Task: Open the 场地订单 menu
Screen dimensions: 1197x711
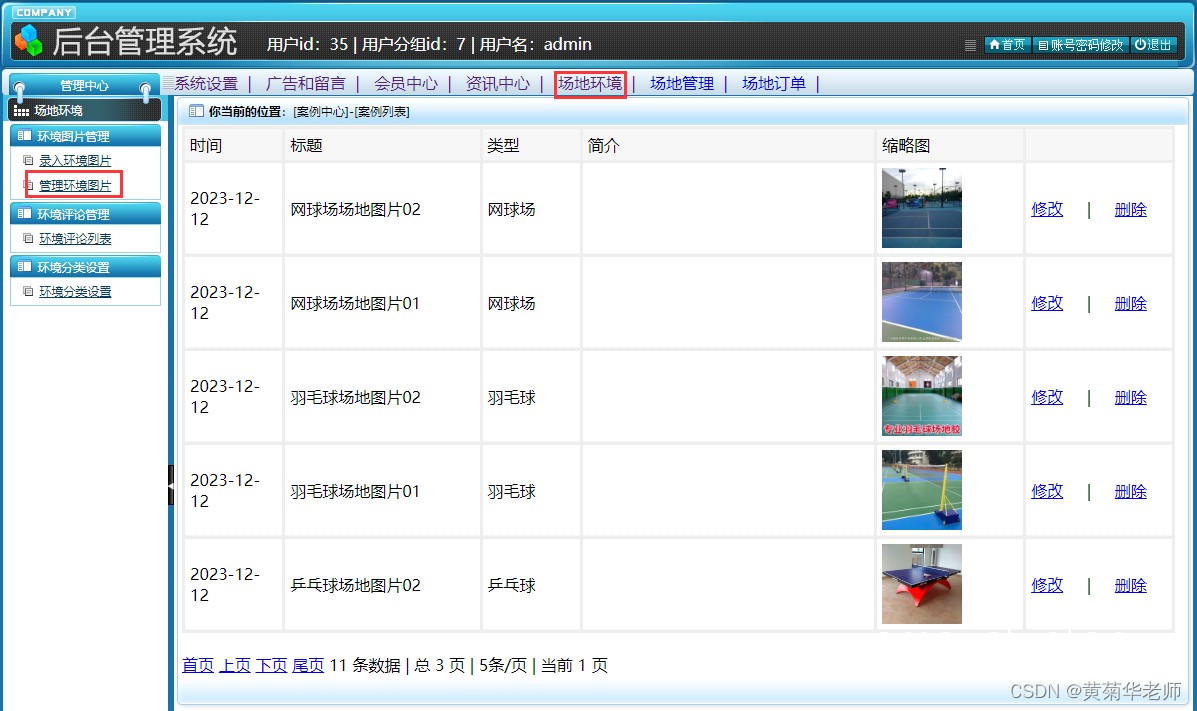Action: click(774, 83)
